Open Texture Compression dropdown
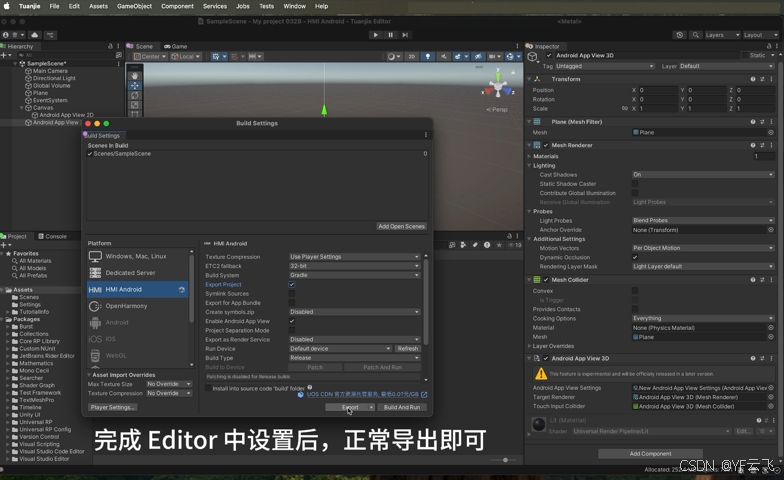This screenshot has width=784, height=480. tap(354, 256)
